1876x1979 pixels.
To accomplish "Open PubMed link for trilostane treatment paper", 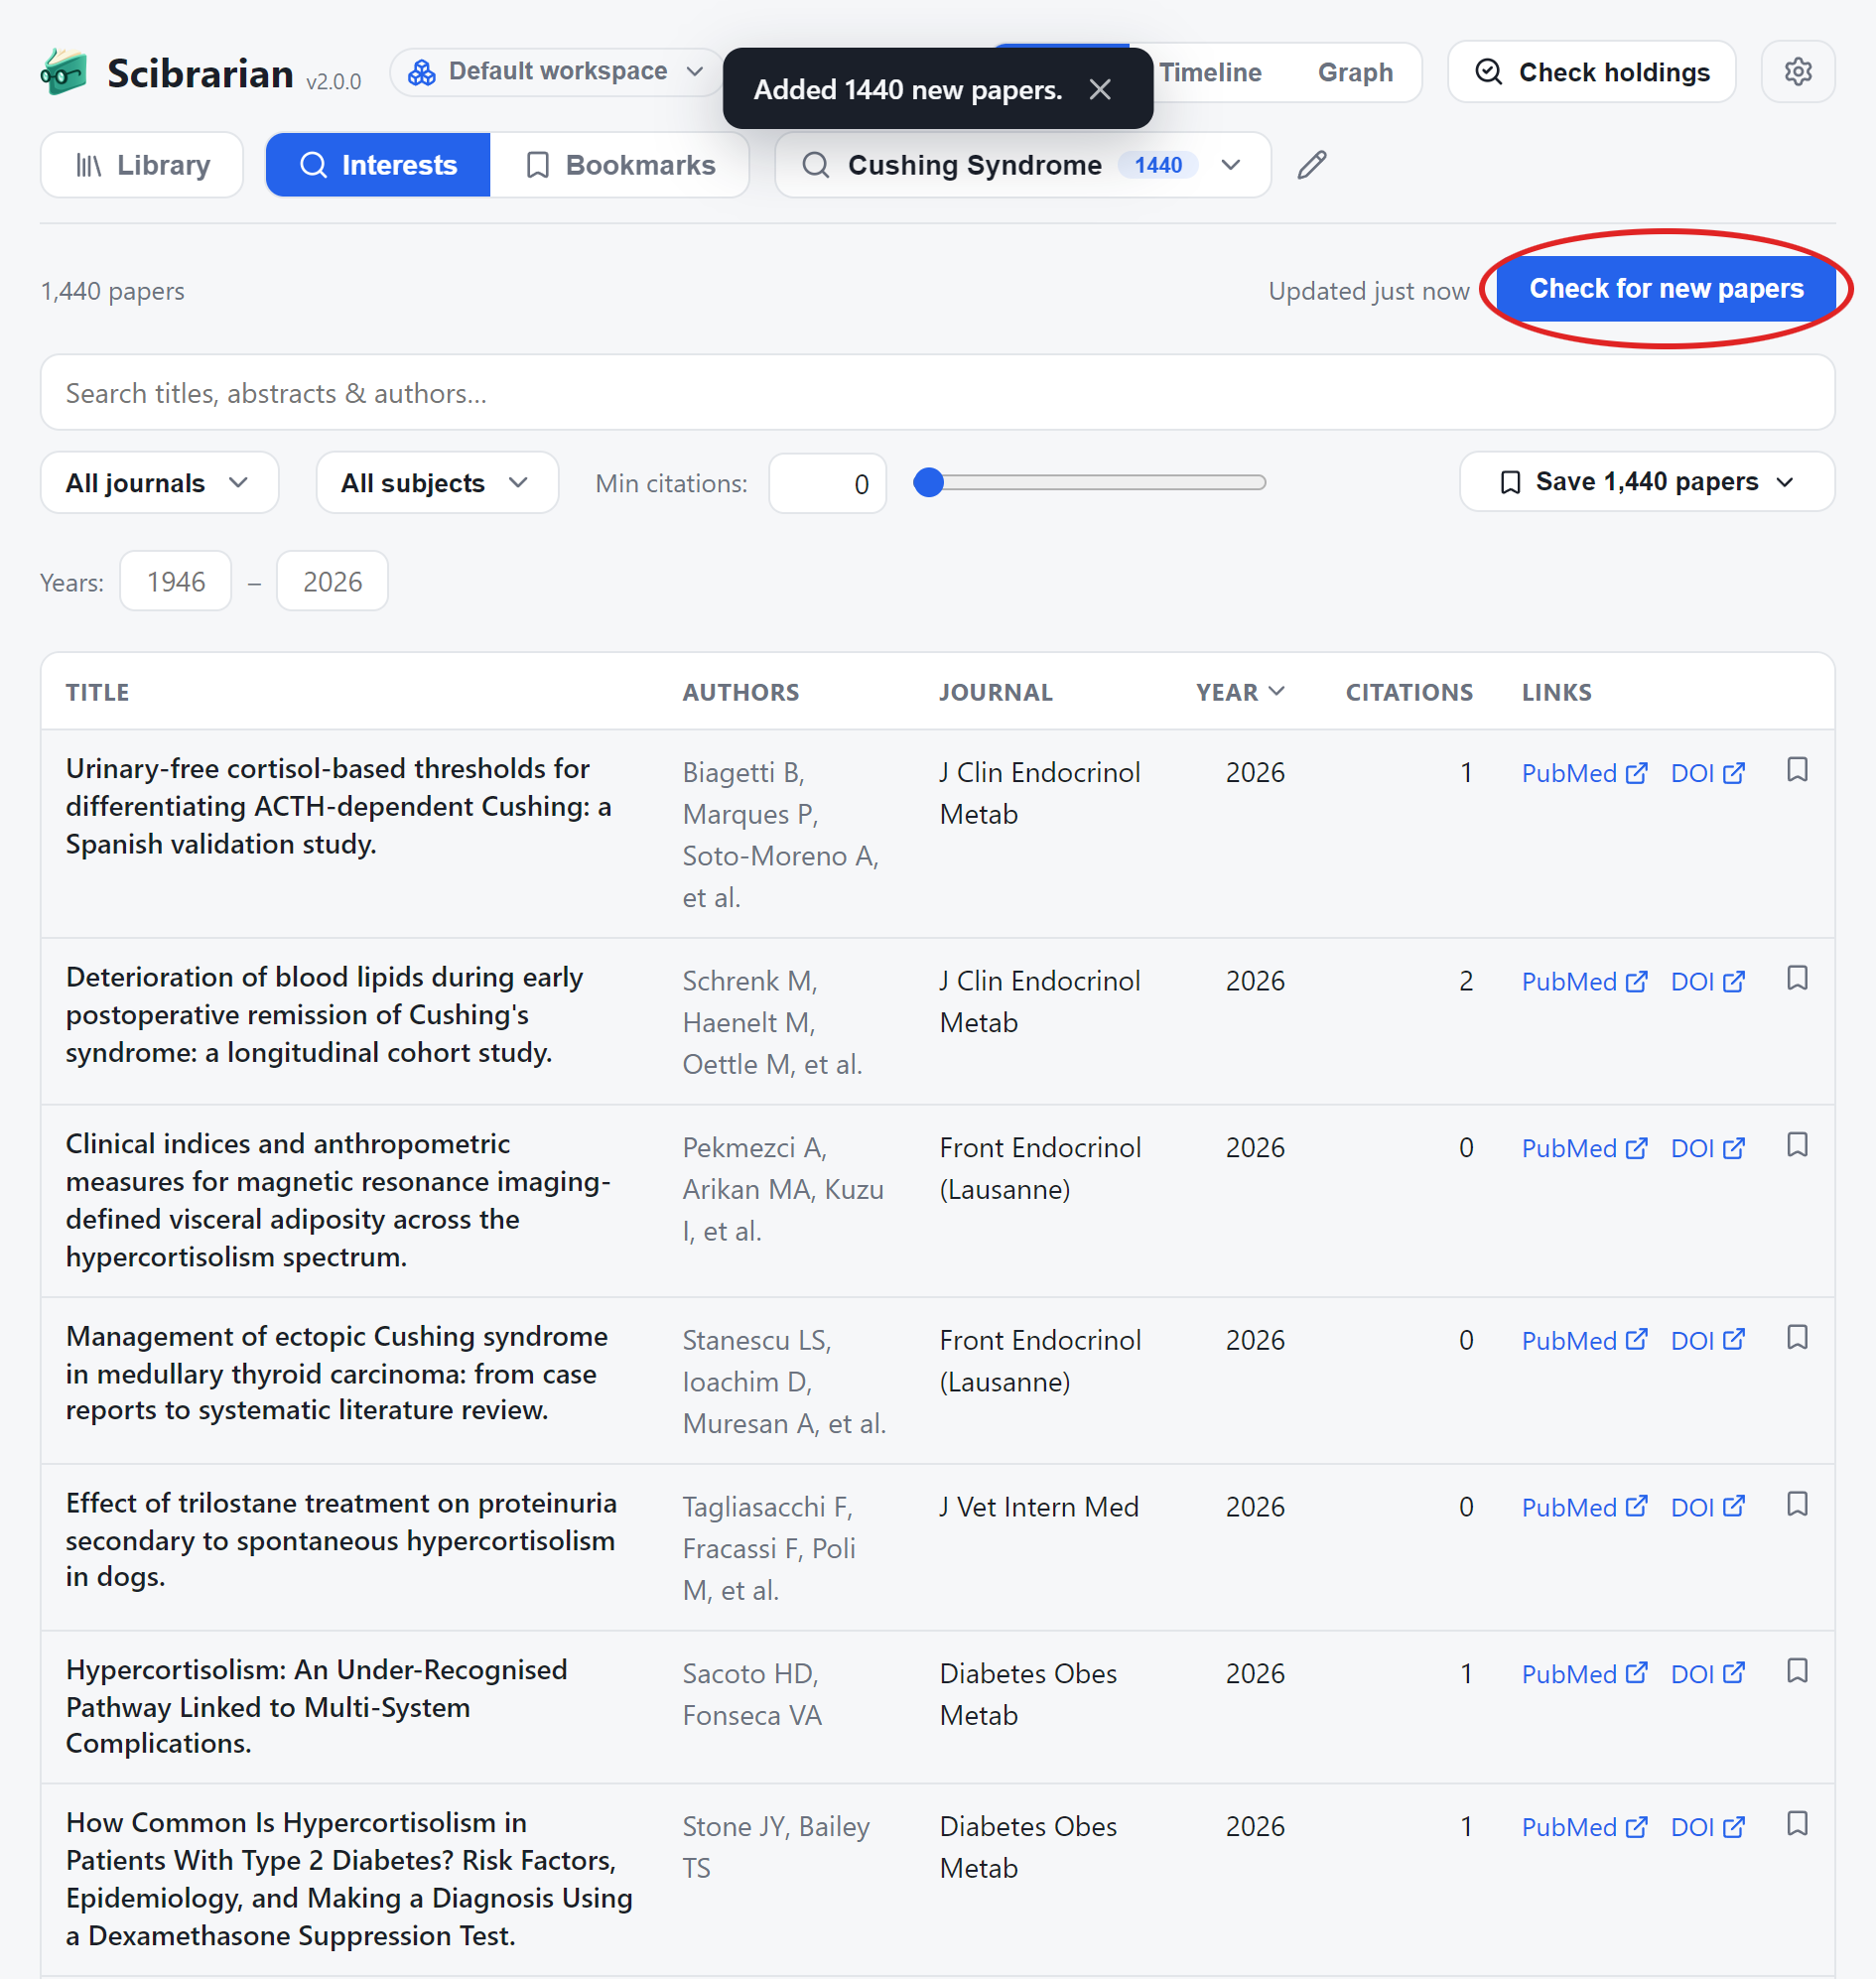I will pyautogui.click(x=1584, y=1508).
